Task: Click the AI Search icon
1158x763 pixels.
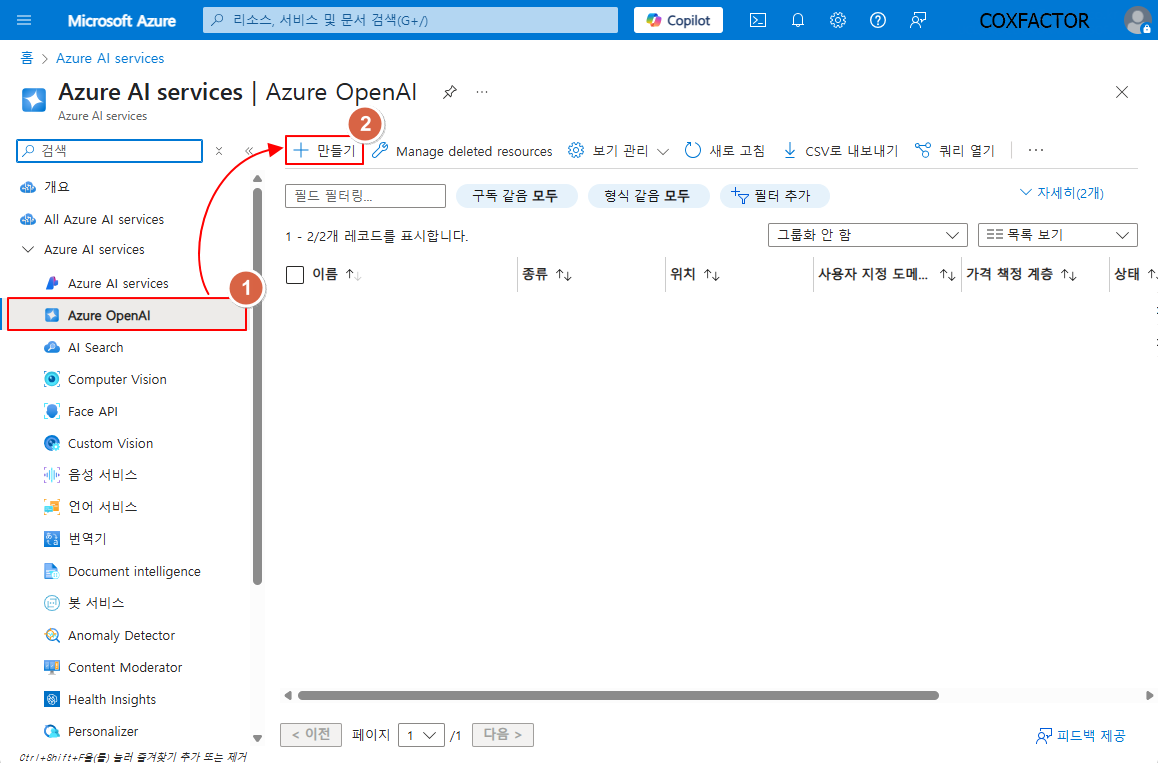Action: (x=52, y=347)
